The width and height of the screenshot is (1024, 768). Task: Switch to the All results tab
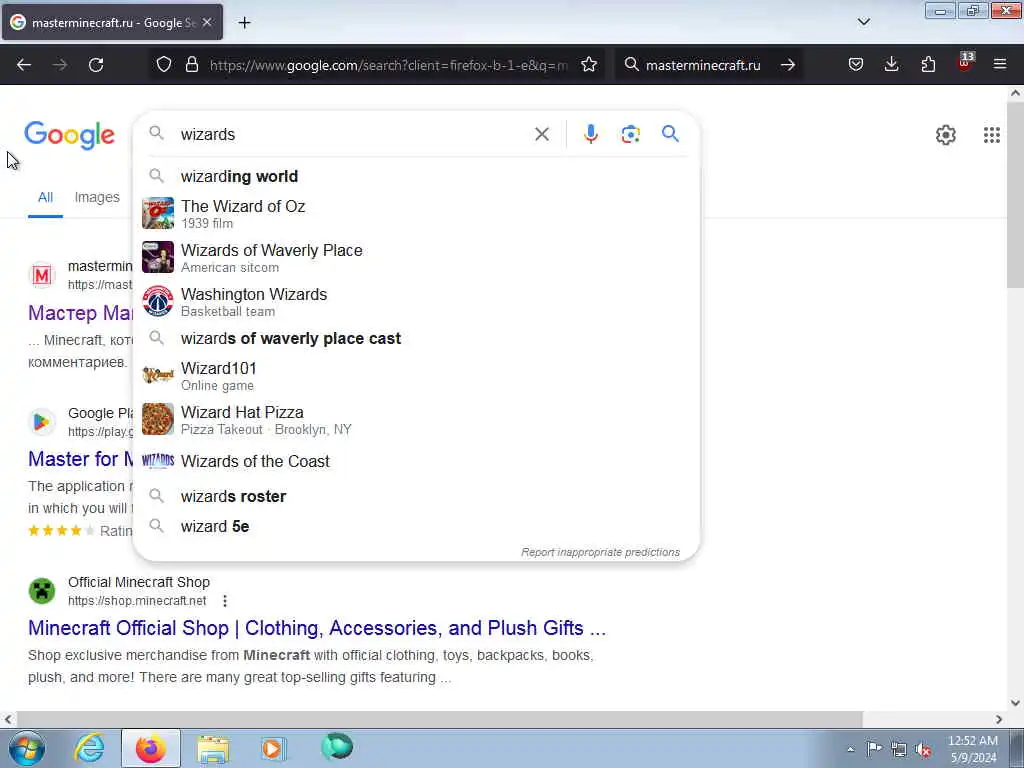pyautogui.click(x=45, y=197)
